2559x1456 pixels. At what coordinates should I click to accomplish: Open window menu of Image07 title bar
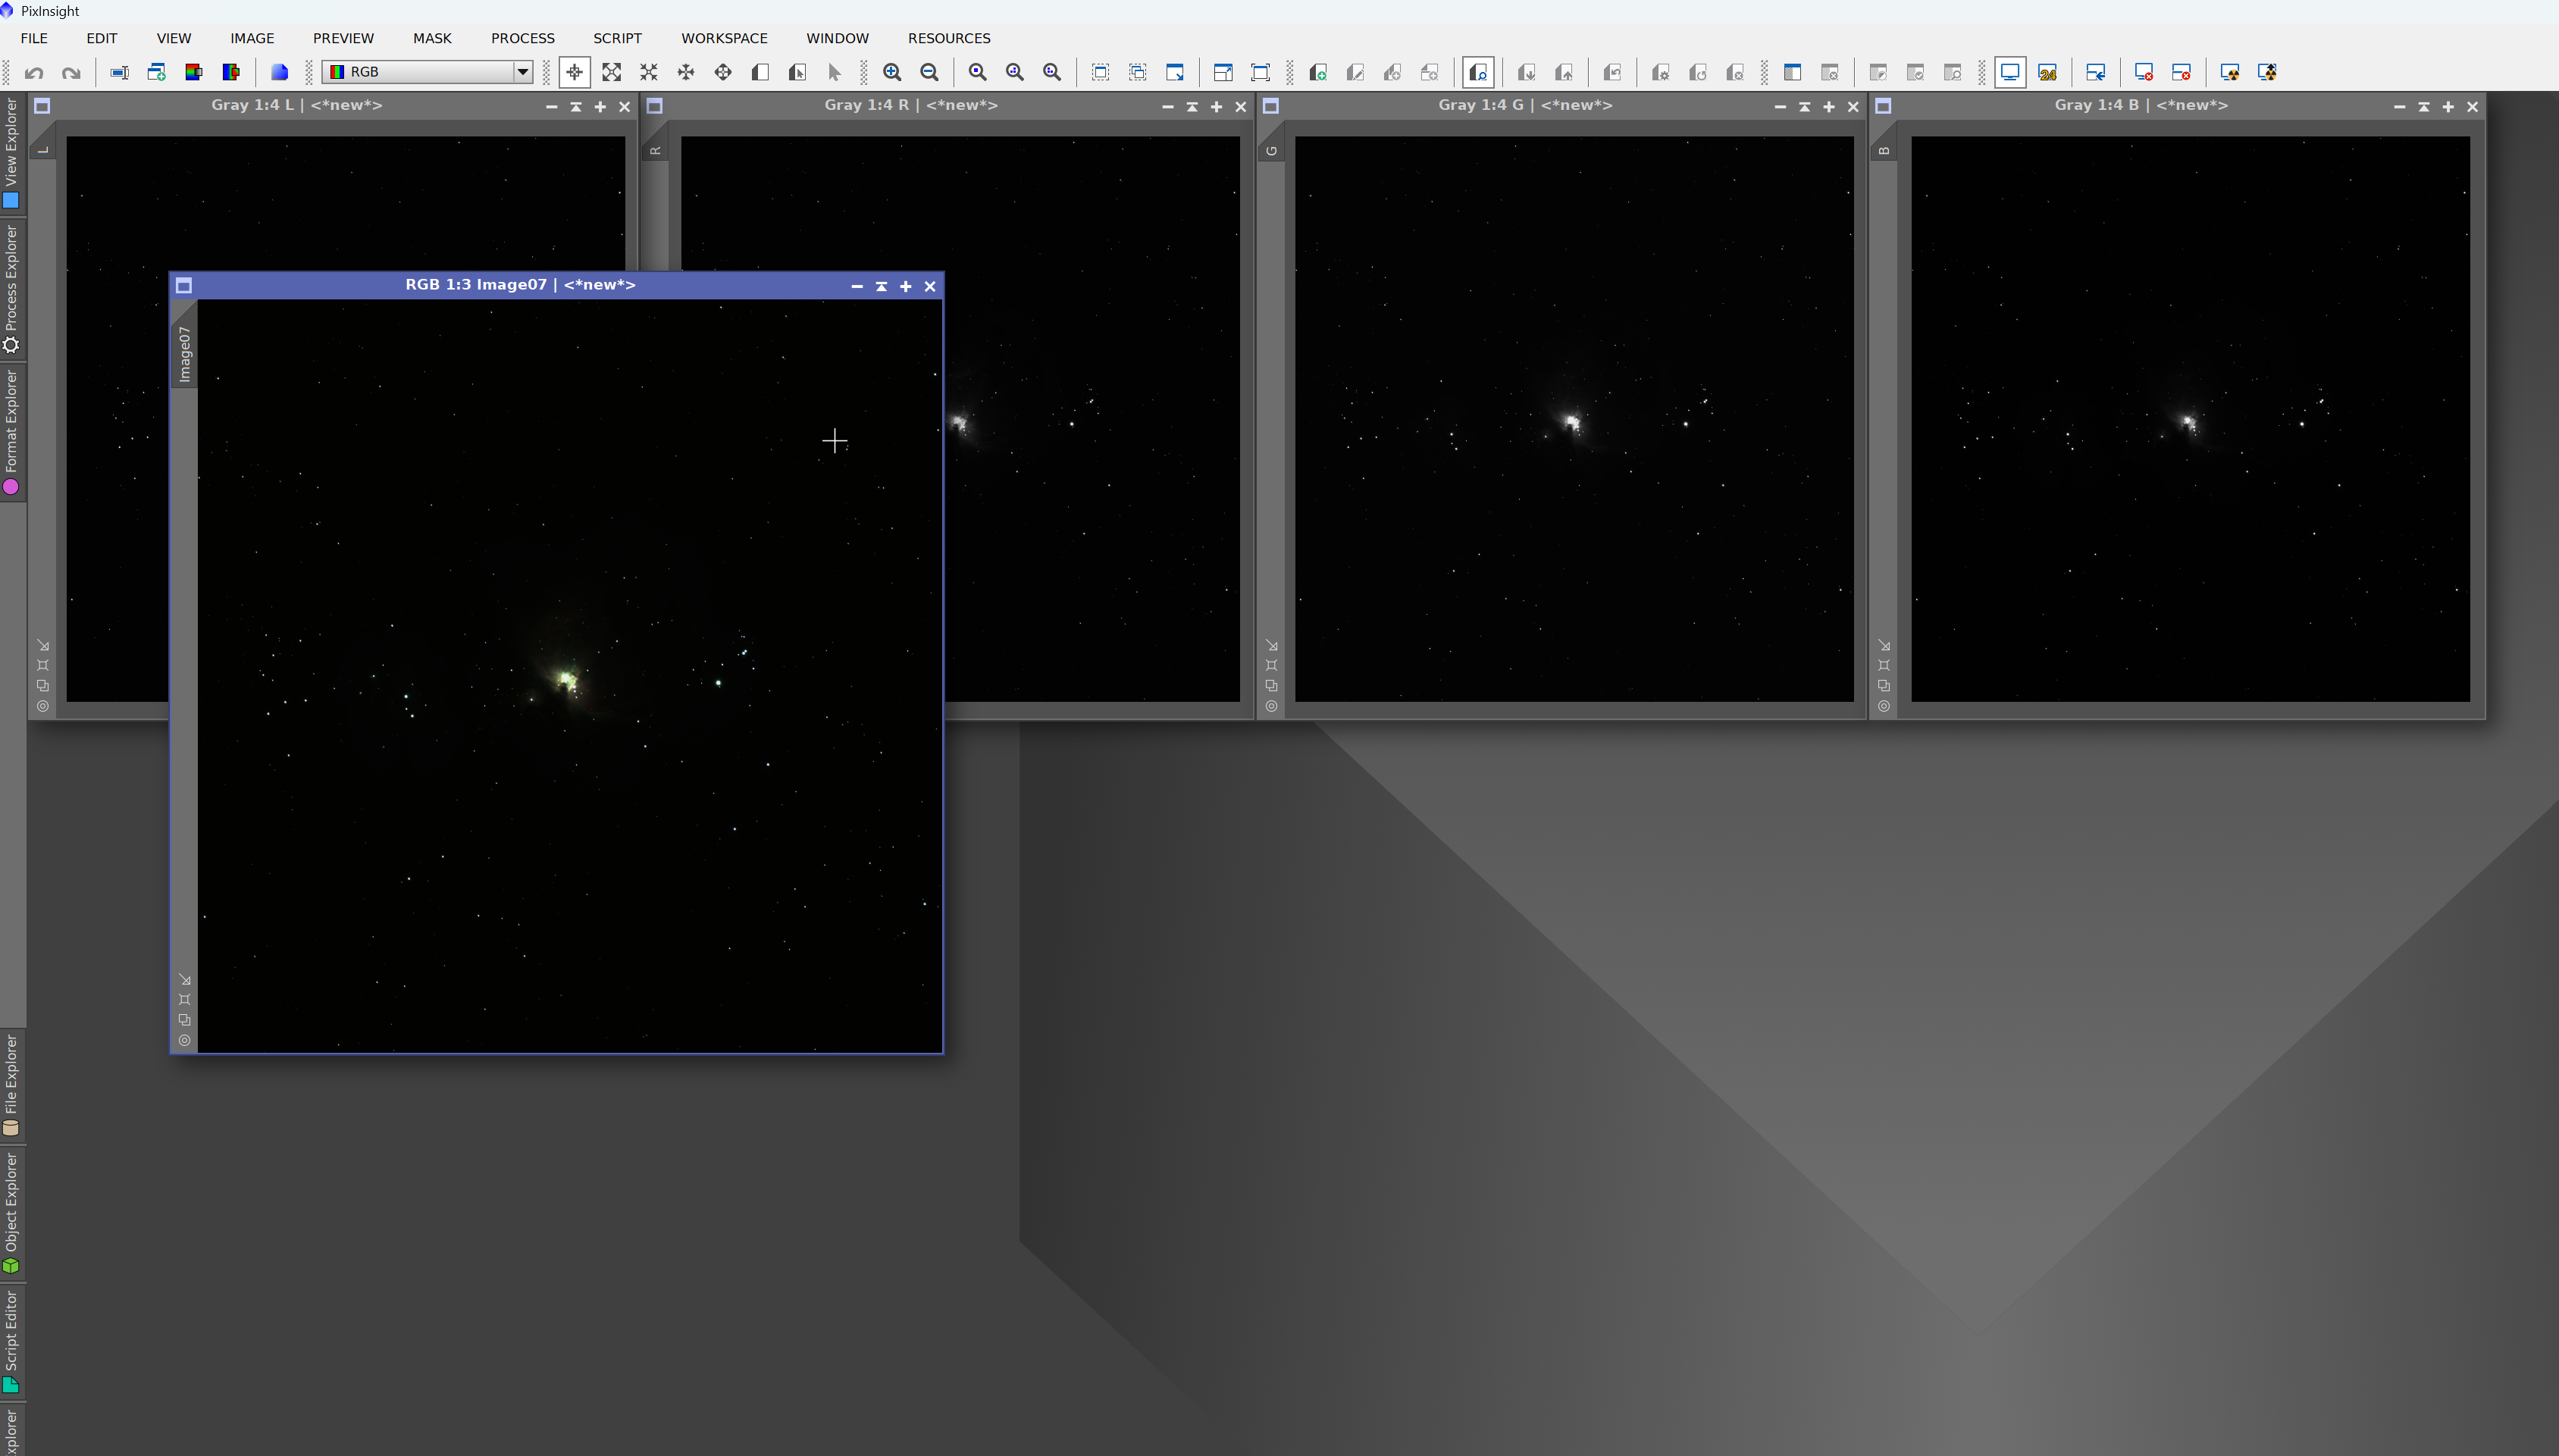pyautogui.click(x=184, y=286)
